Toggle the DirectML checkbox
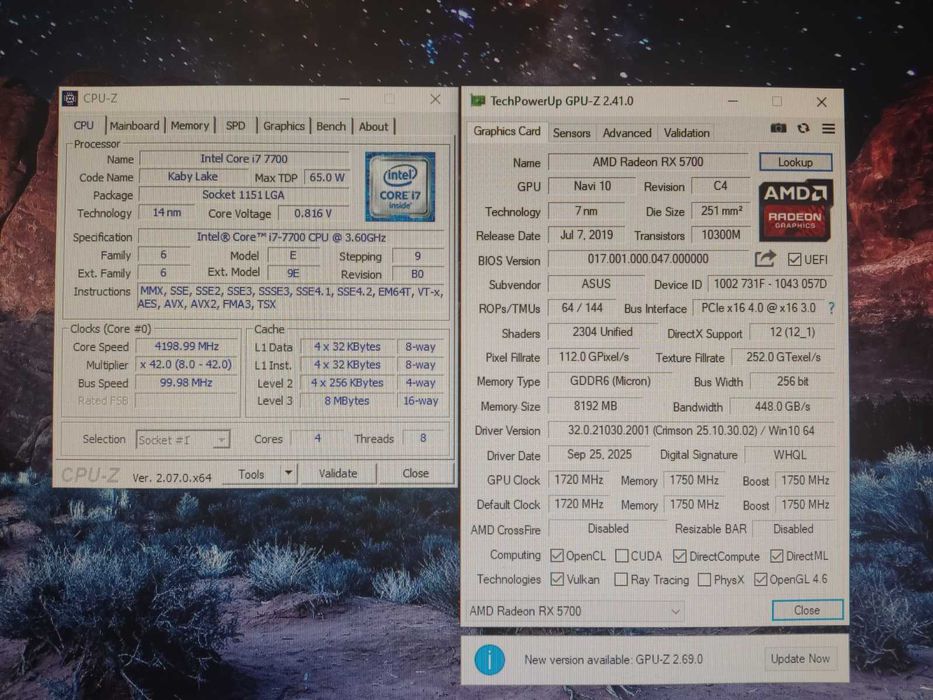Viewport: 933px width, 700px height. tap(776, 556)
